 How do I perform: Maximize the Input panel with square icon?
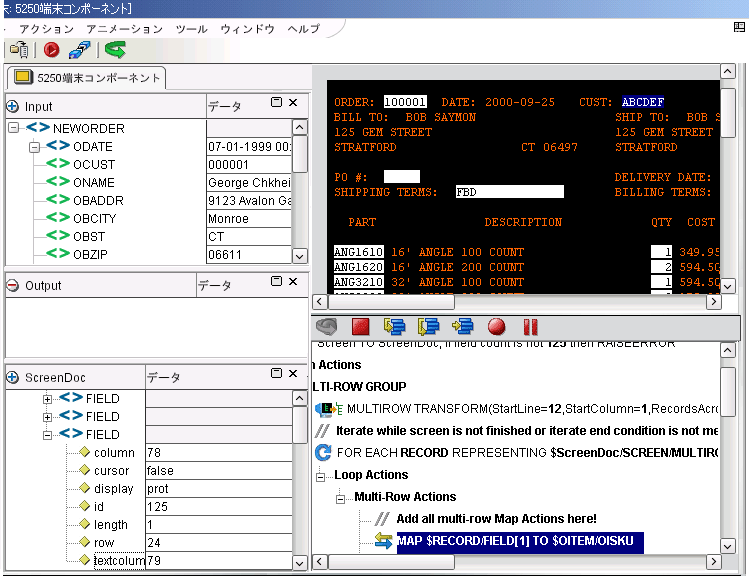tap(277, 103)
